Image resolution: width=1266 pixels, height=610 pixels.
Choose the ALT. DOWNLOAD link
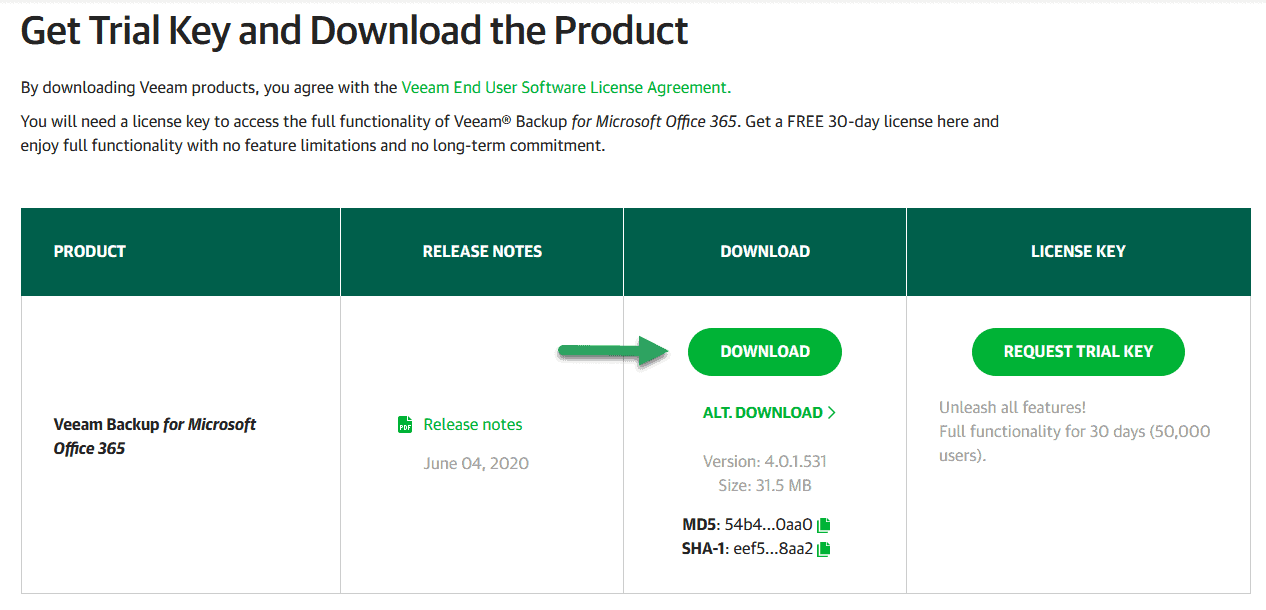(763, 413)
